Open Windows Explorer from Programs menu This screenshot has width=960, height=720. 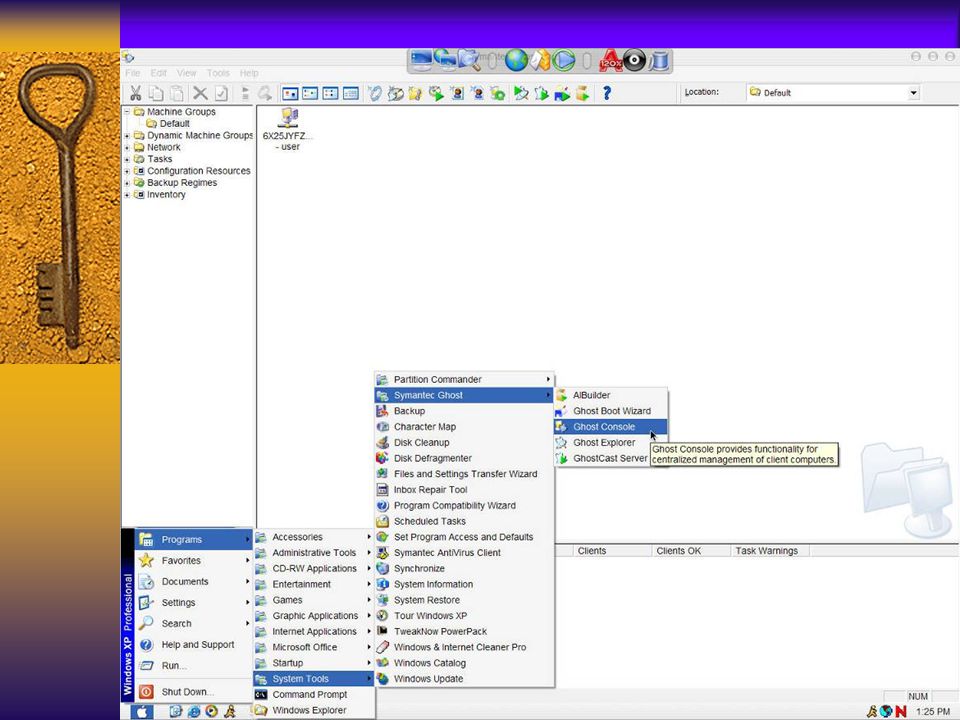click(313, 710)
